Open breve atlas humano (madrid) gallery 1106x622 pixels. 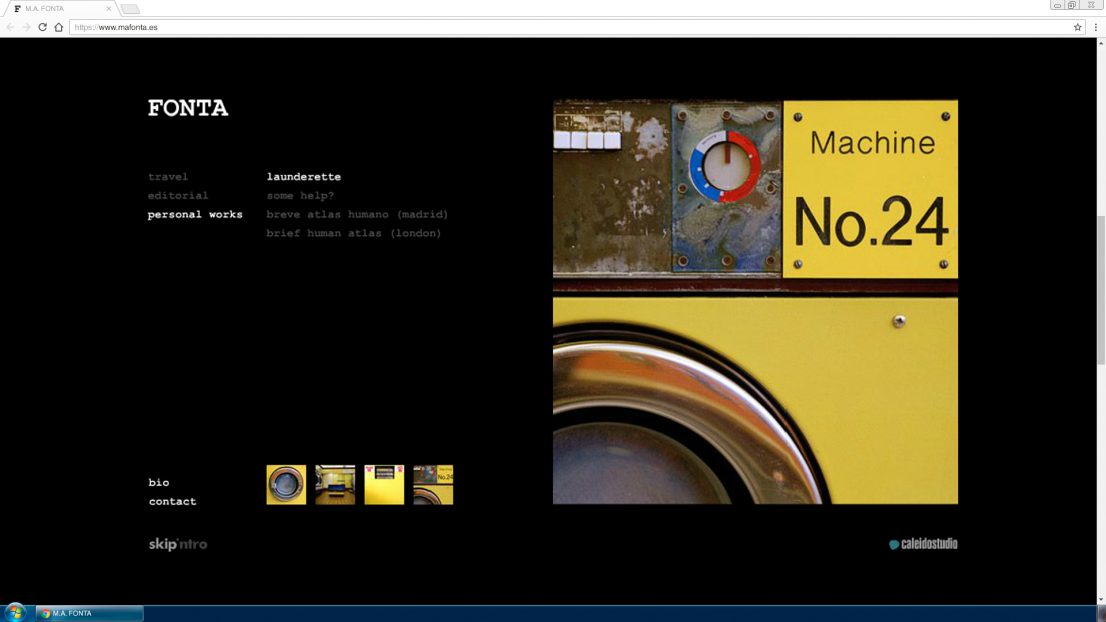point(357,214)
